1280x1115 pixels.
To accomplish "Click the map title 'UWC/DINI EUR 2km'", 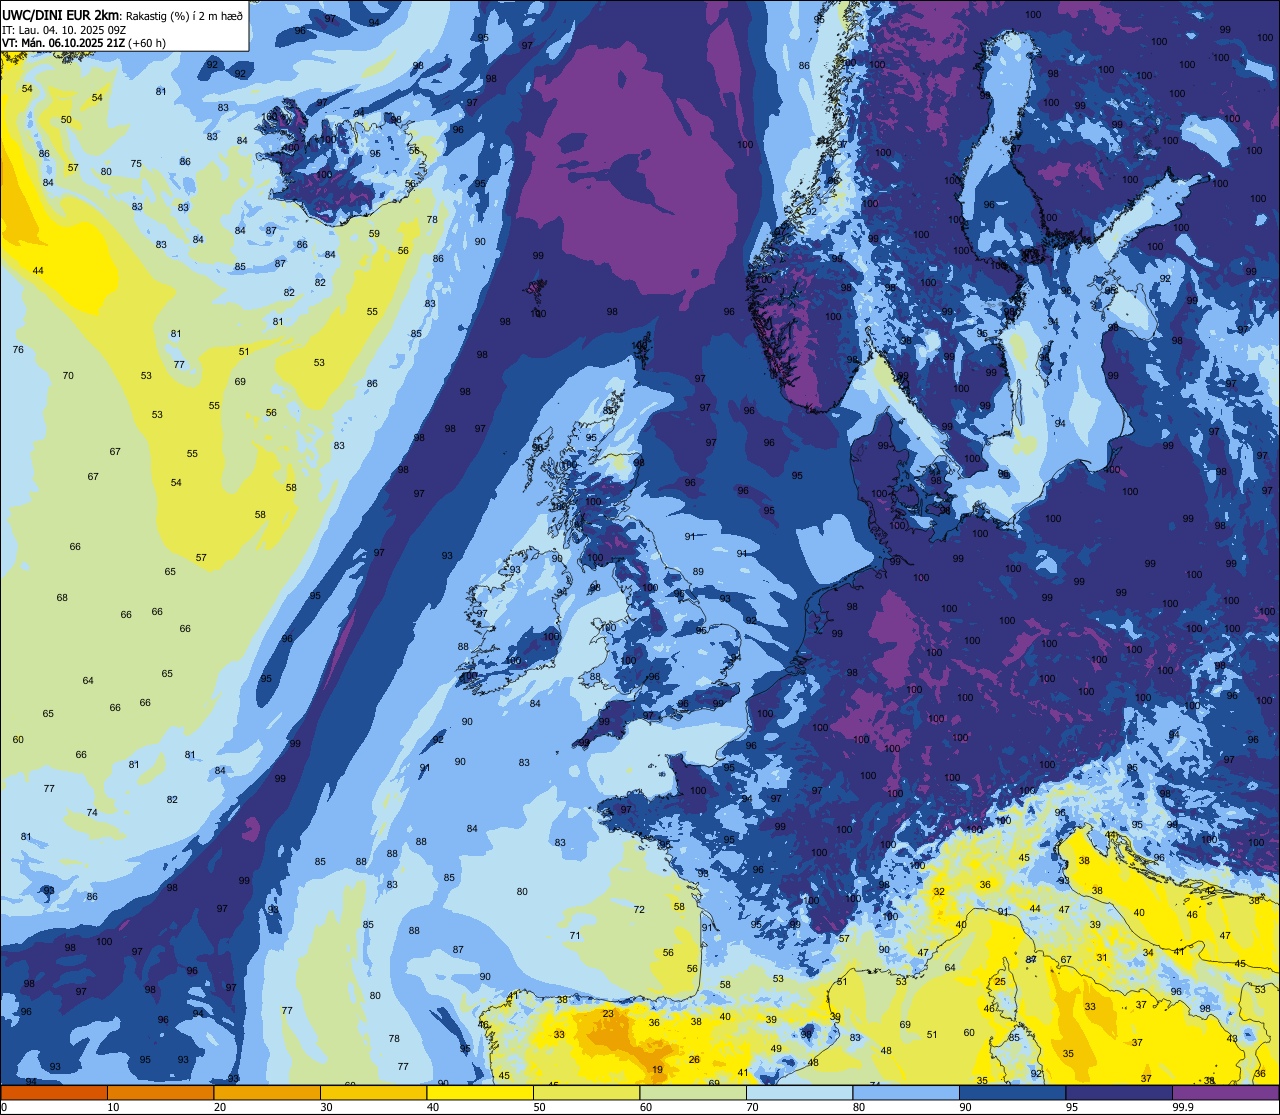I will tap(60, 14).
